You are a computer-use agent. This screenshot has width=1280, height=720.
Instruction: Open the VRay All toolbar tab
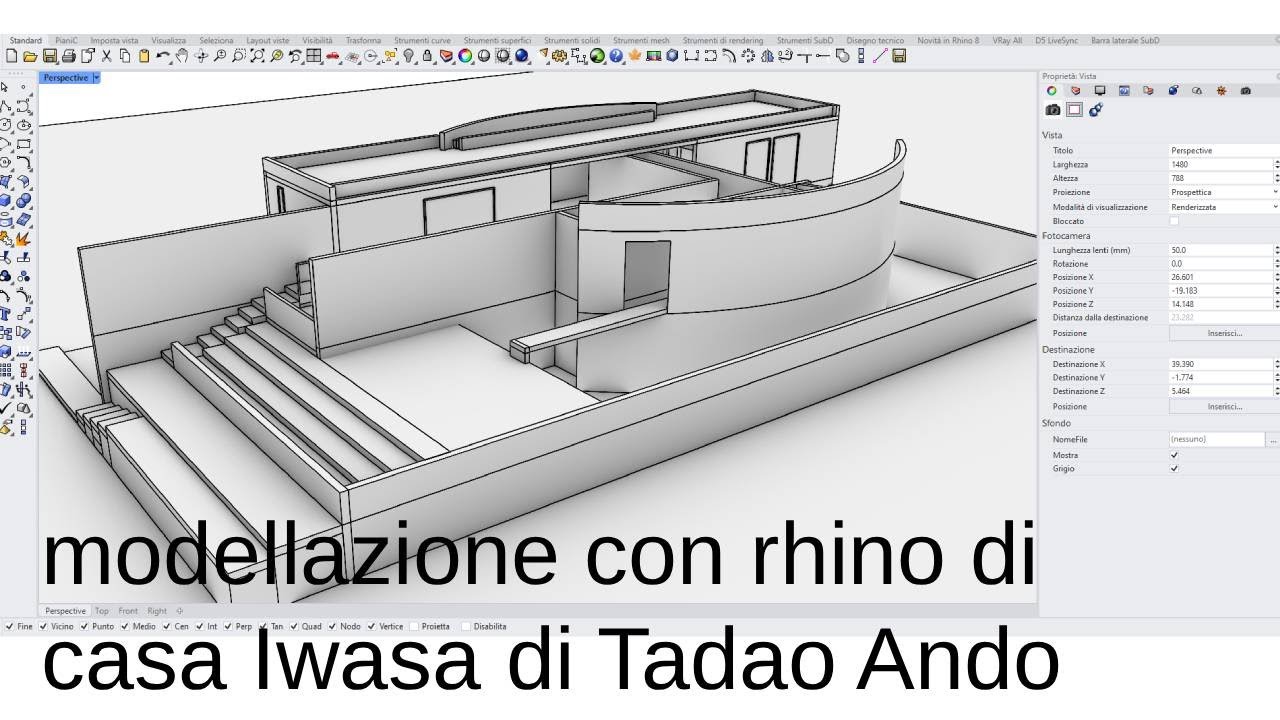click(x=1007, y=40)
